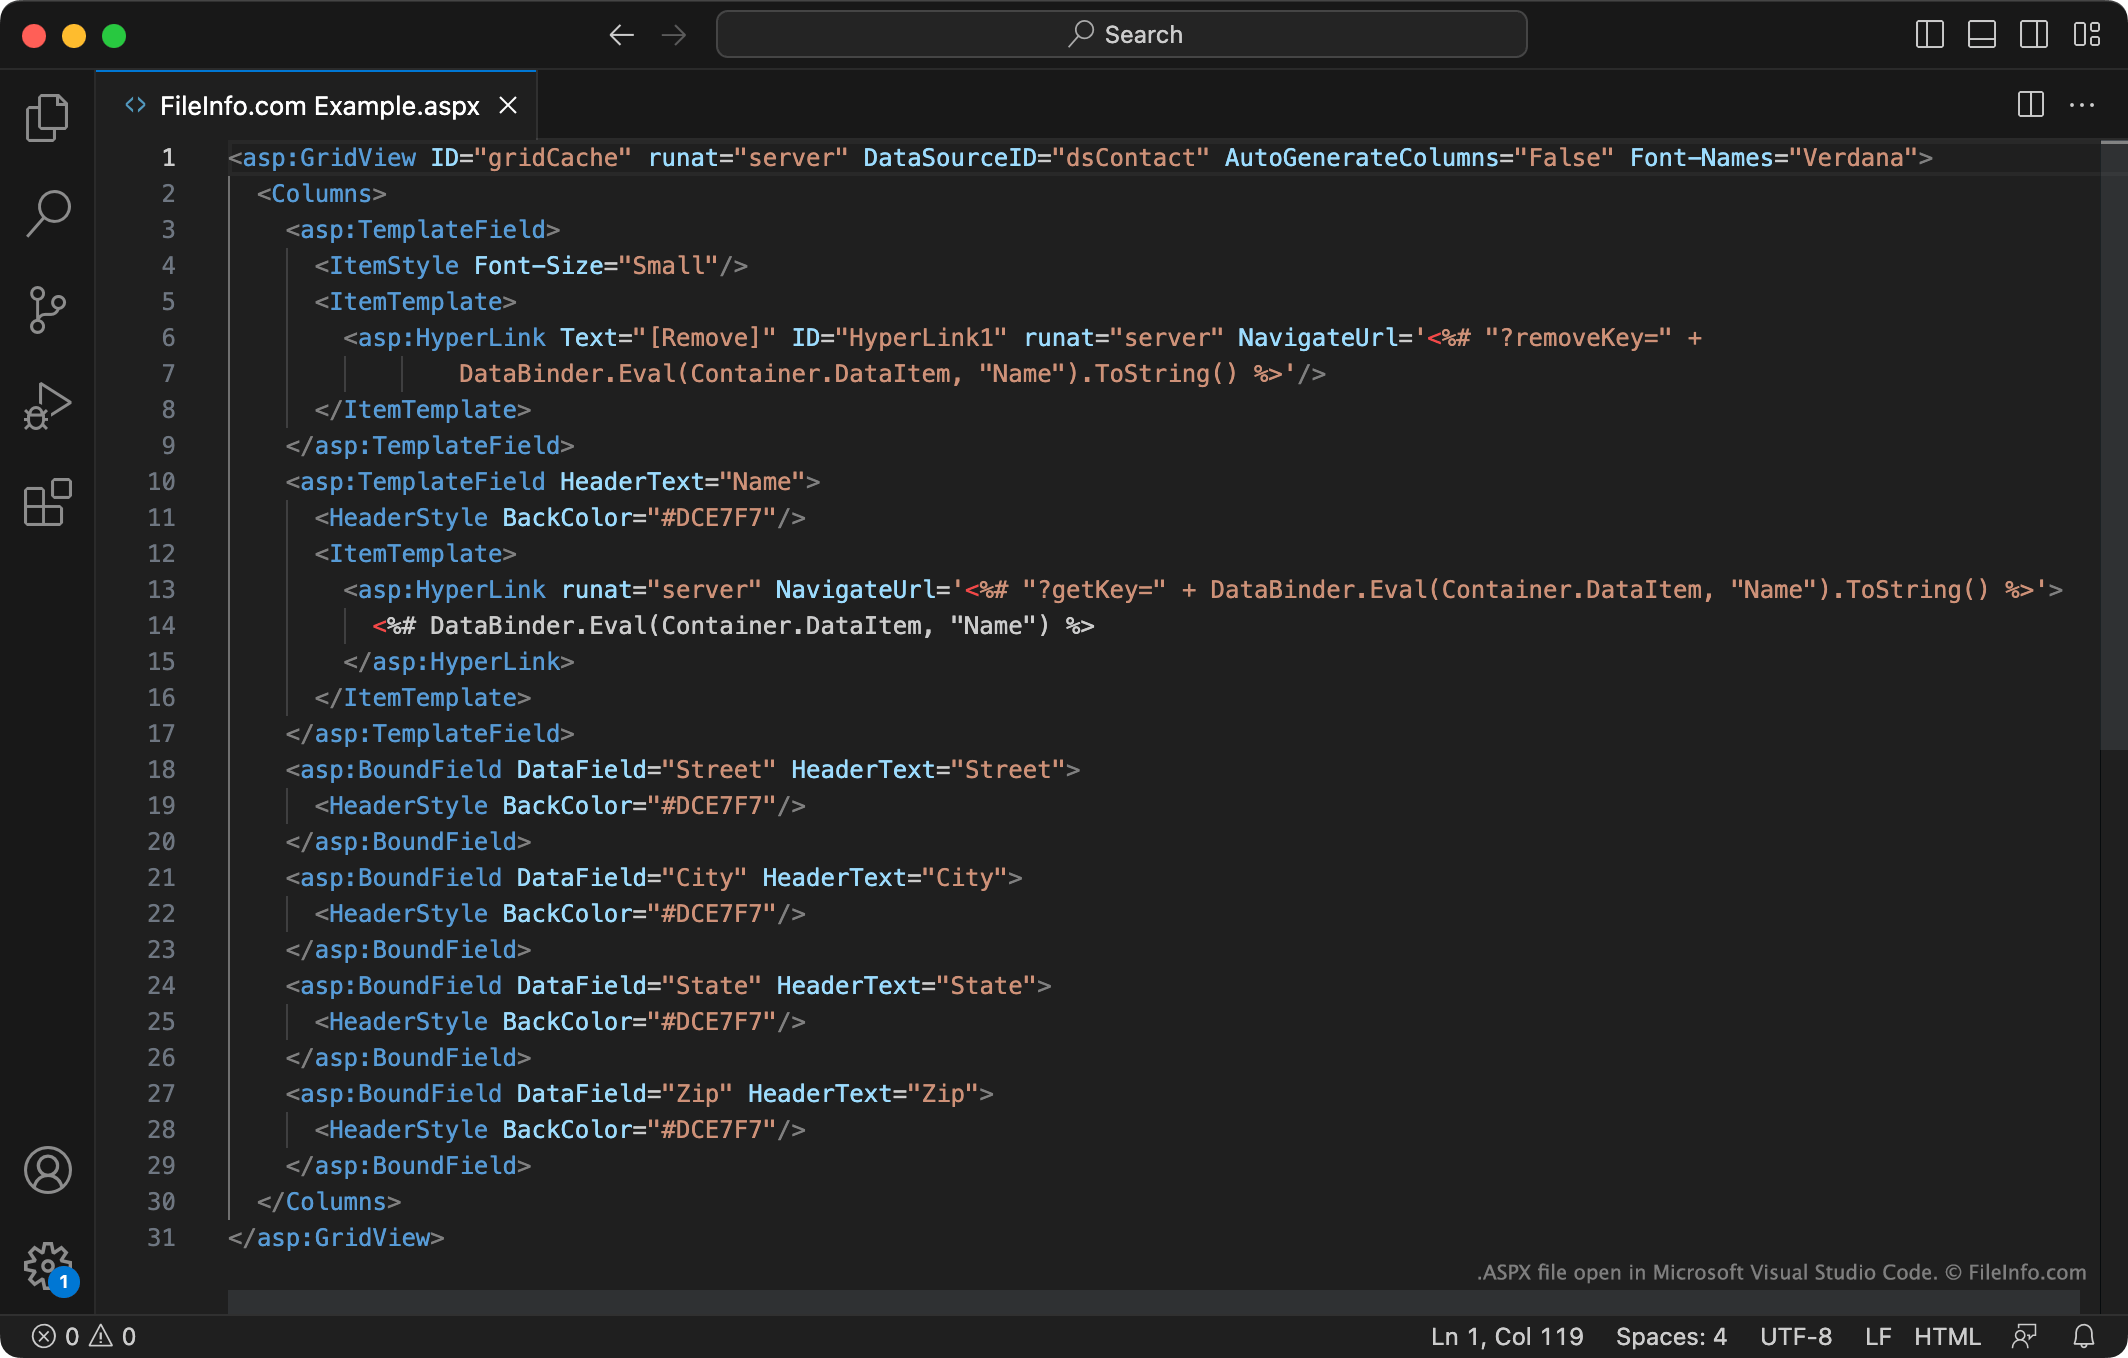Open the Explorer view in activity bar
The height and width of the screenshot is (1358, 2128).
47,118
